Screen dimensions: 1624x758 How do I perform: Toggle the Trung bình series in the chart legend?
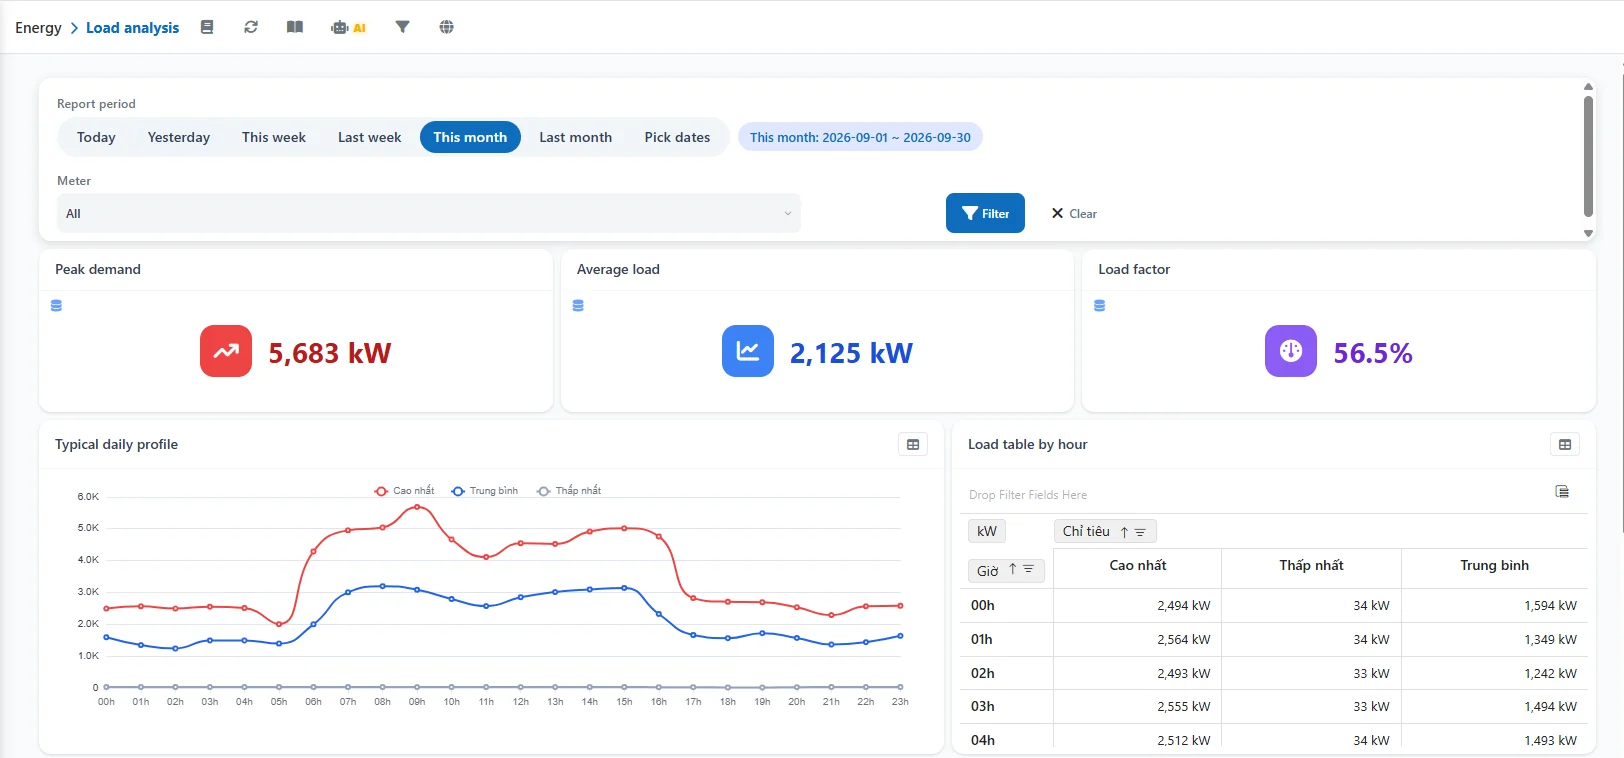click(x=485, y=491)
